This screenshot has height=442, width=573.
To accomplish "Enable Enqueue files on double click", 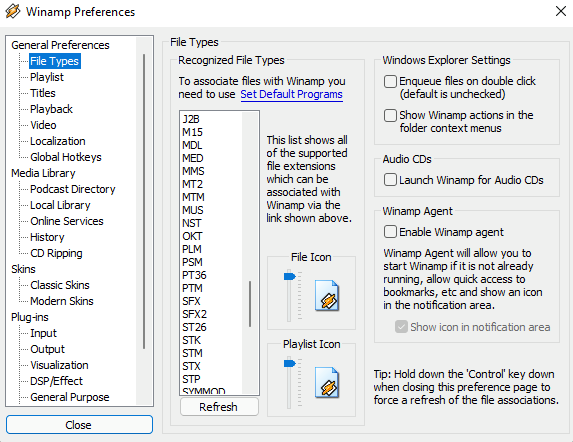I will pos(390,81).
